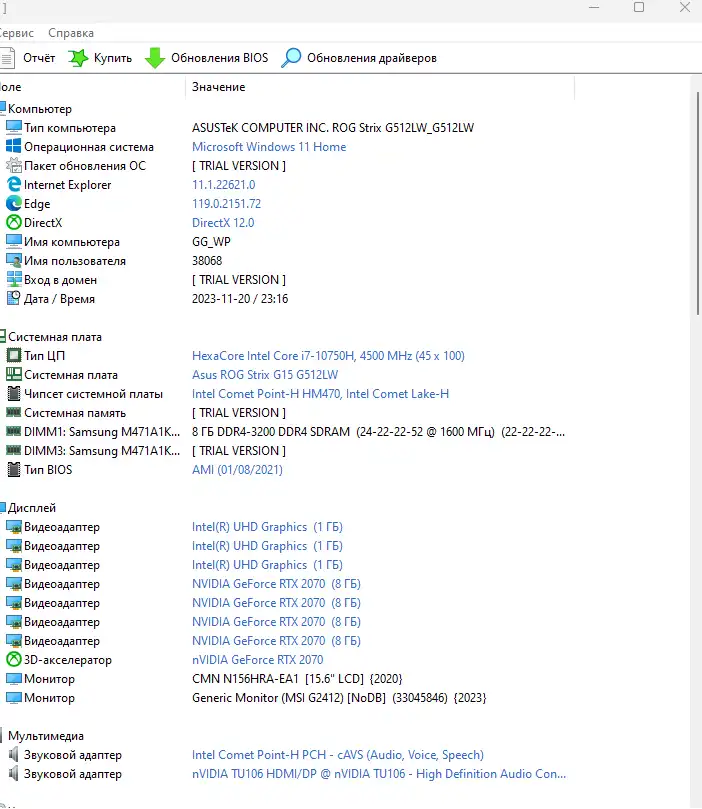The width and height of the screenshot is (702, 809).
Task: Open the nVIDIA TU106 HDMI/DP audio link
Action: (379, 774)
